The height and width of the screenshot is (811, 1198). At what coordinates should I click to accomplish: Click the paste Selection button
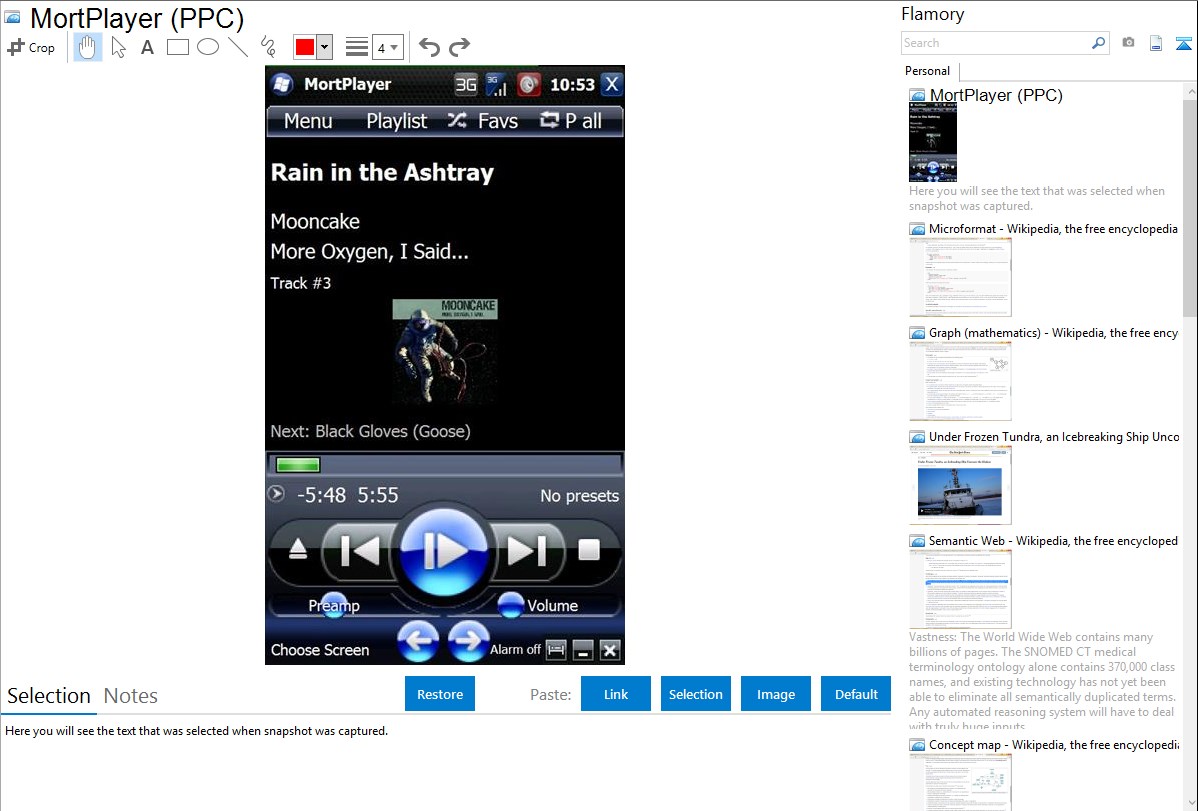(x=695, y=694)
